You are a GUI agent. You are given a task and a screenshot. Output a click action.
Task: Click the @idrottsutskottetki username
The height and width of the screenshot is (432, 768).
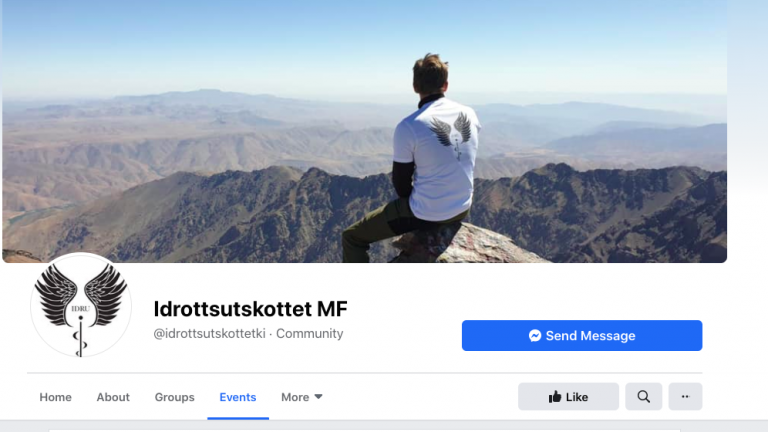point(209,334)
